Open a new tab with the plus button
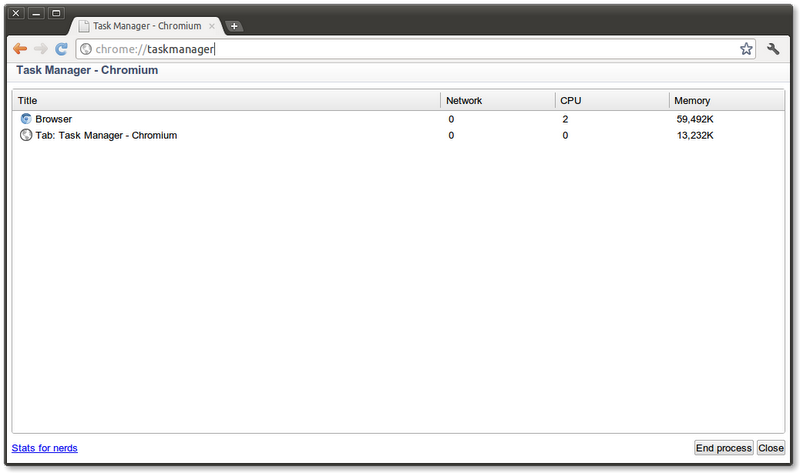Screen dimensions: 800x473 coord(234,26)
